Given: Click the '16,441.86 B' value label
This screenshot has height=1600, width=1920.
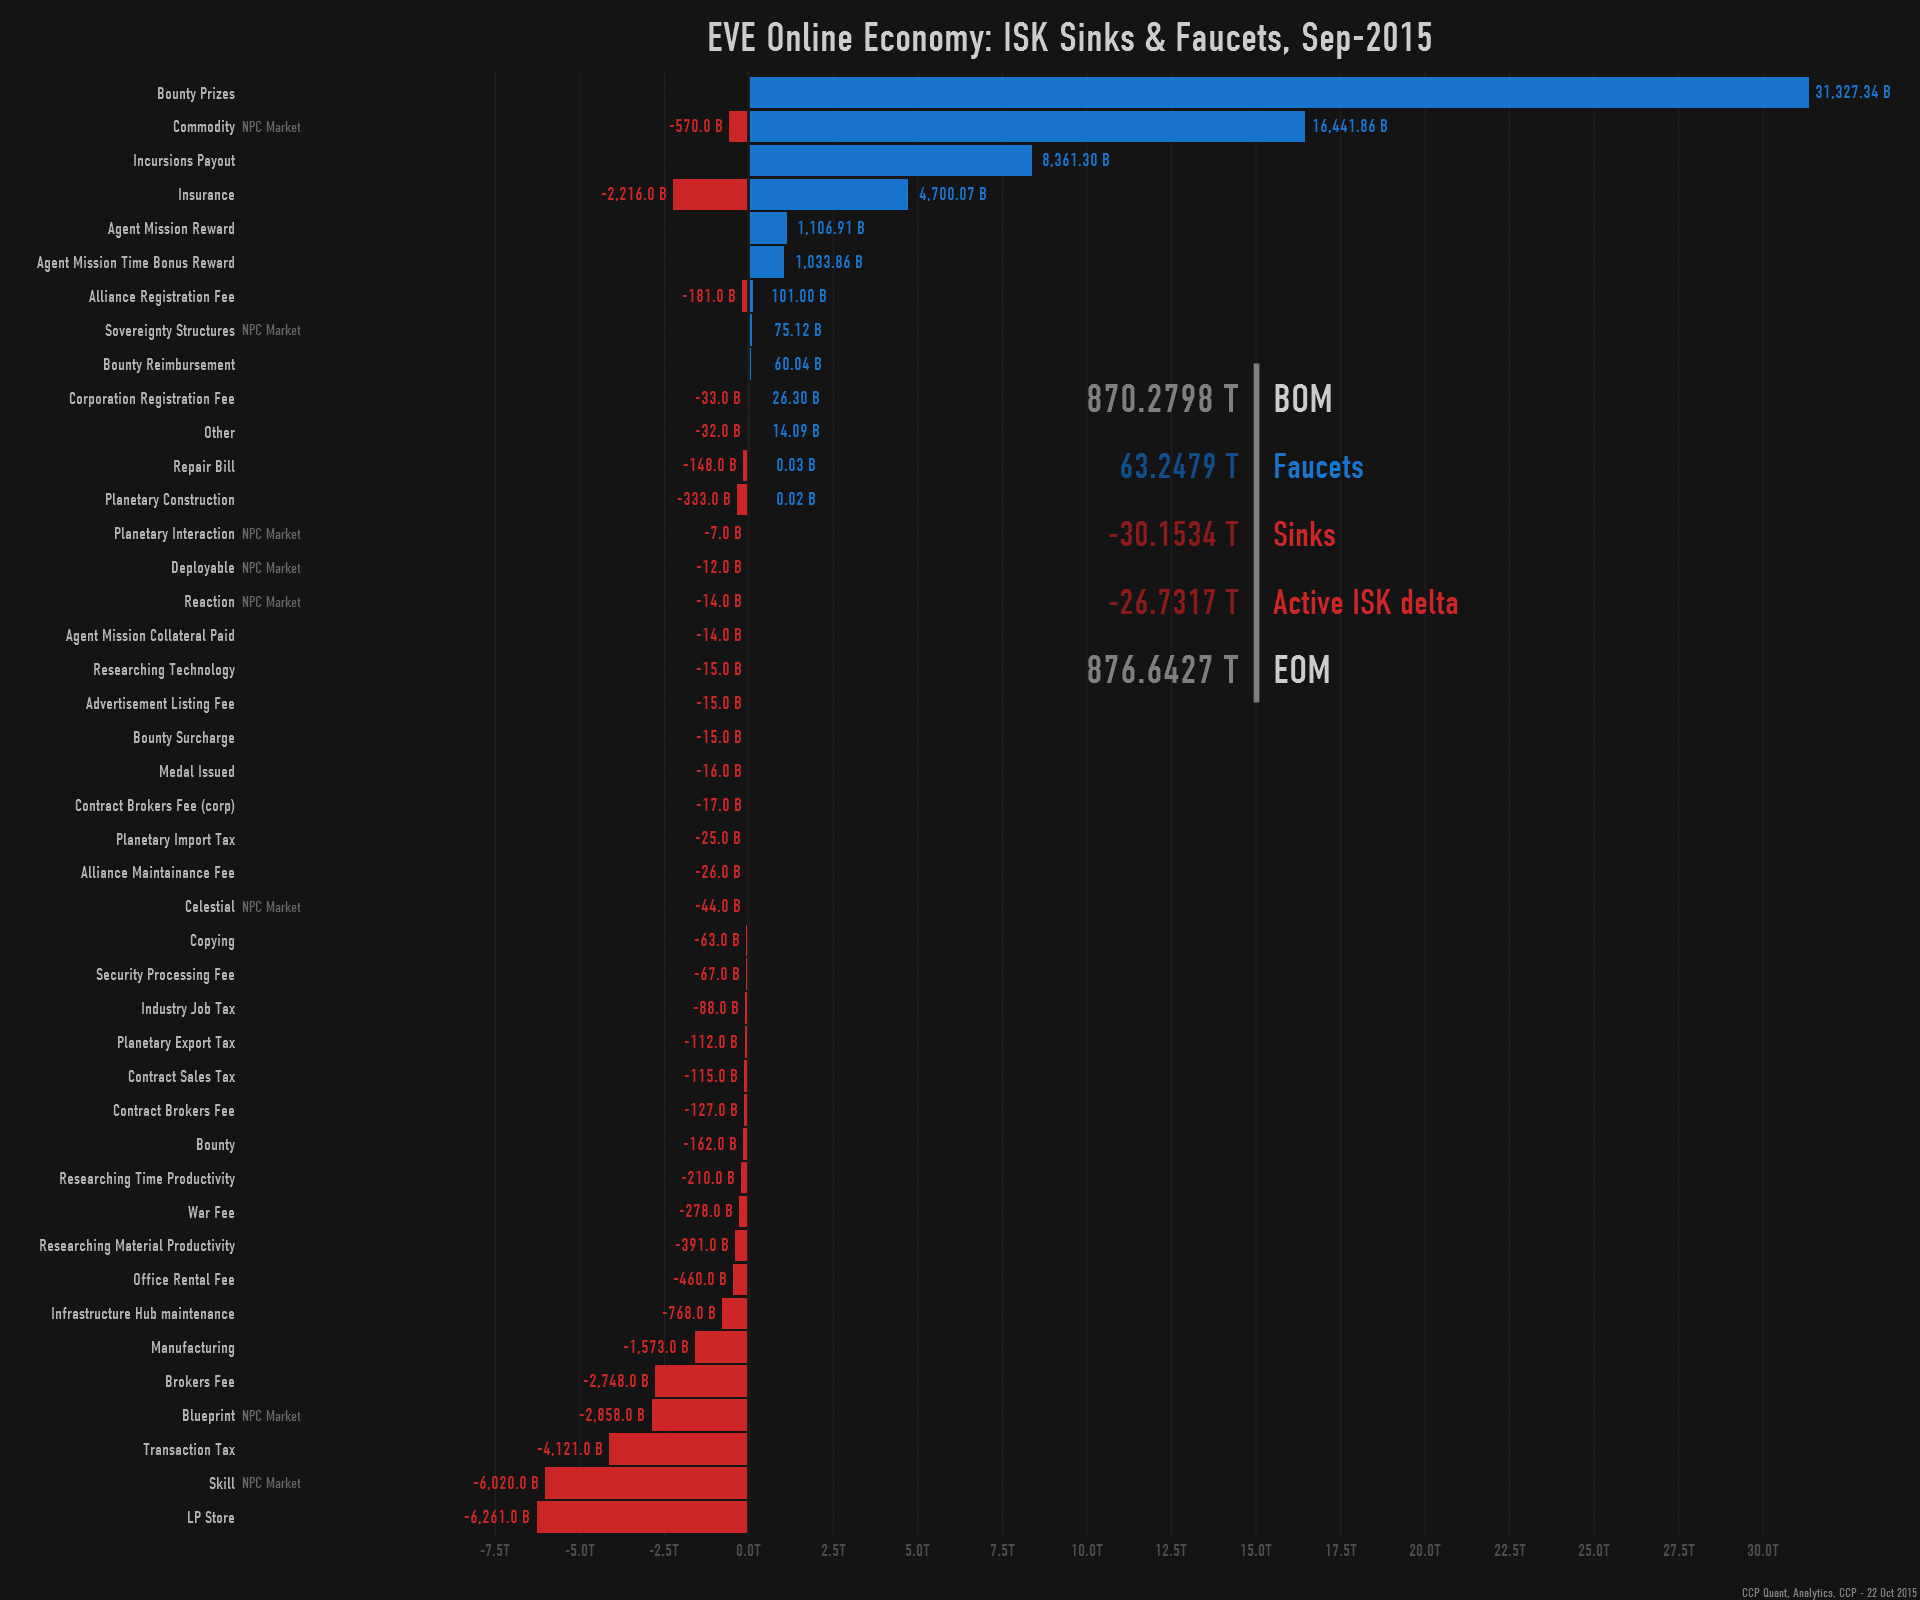Looking at the screenshot, I should 1349,126.
